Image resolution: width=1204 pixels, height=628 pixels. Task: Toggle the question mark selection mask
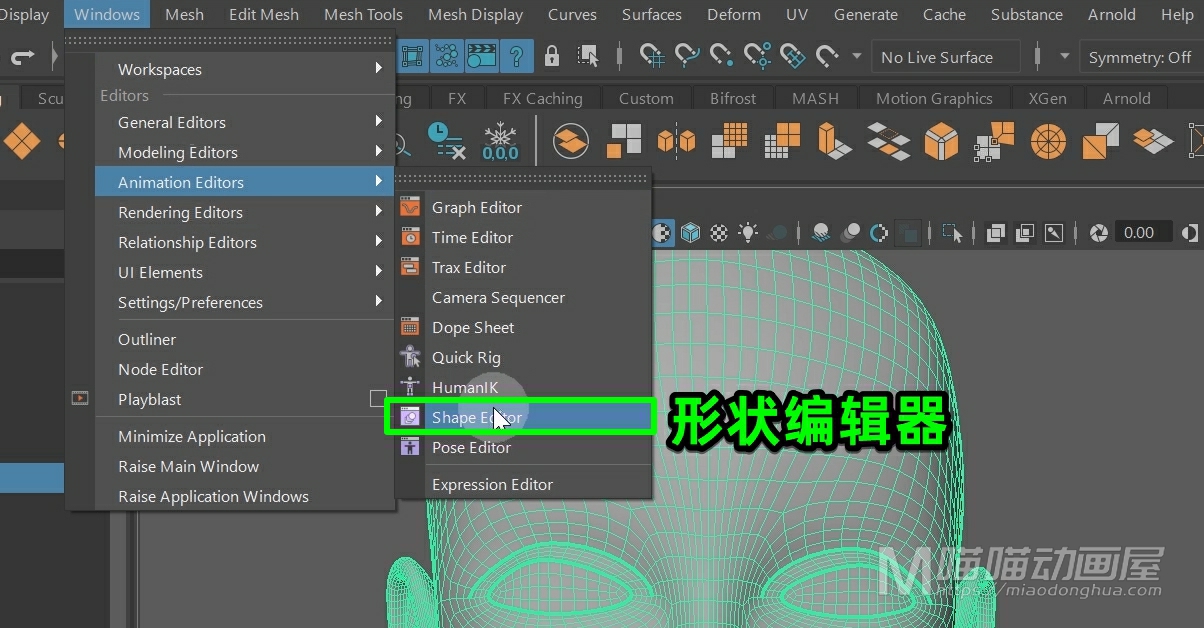click(x=516, y=56)
